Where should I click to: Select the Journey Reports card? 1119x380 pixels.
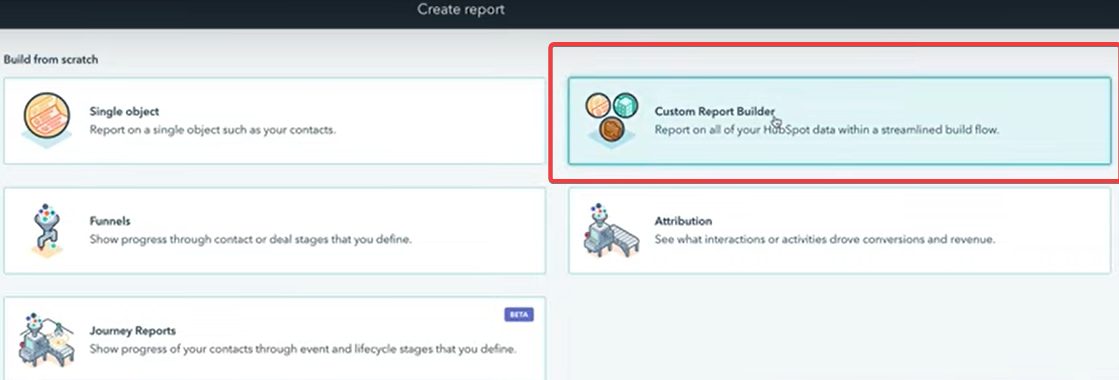[275, 339]
